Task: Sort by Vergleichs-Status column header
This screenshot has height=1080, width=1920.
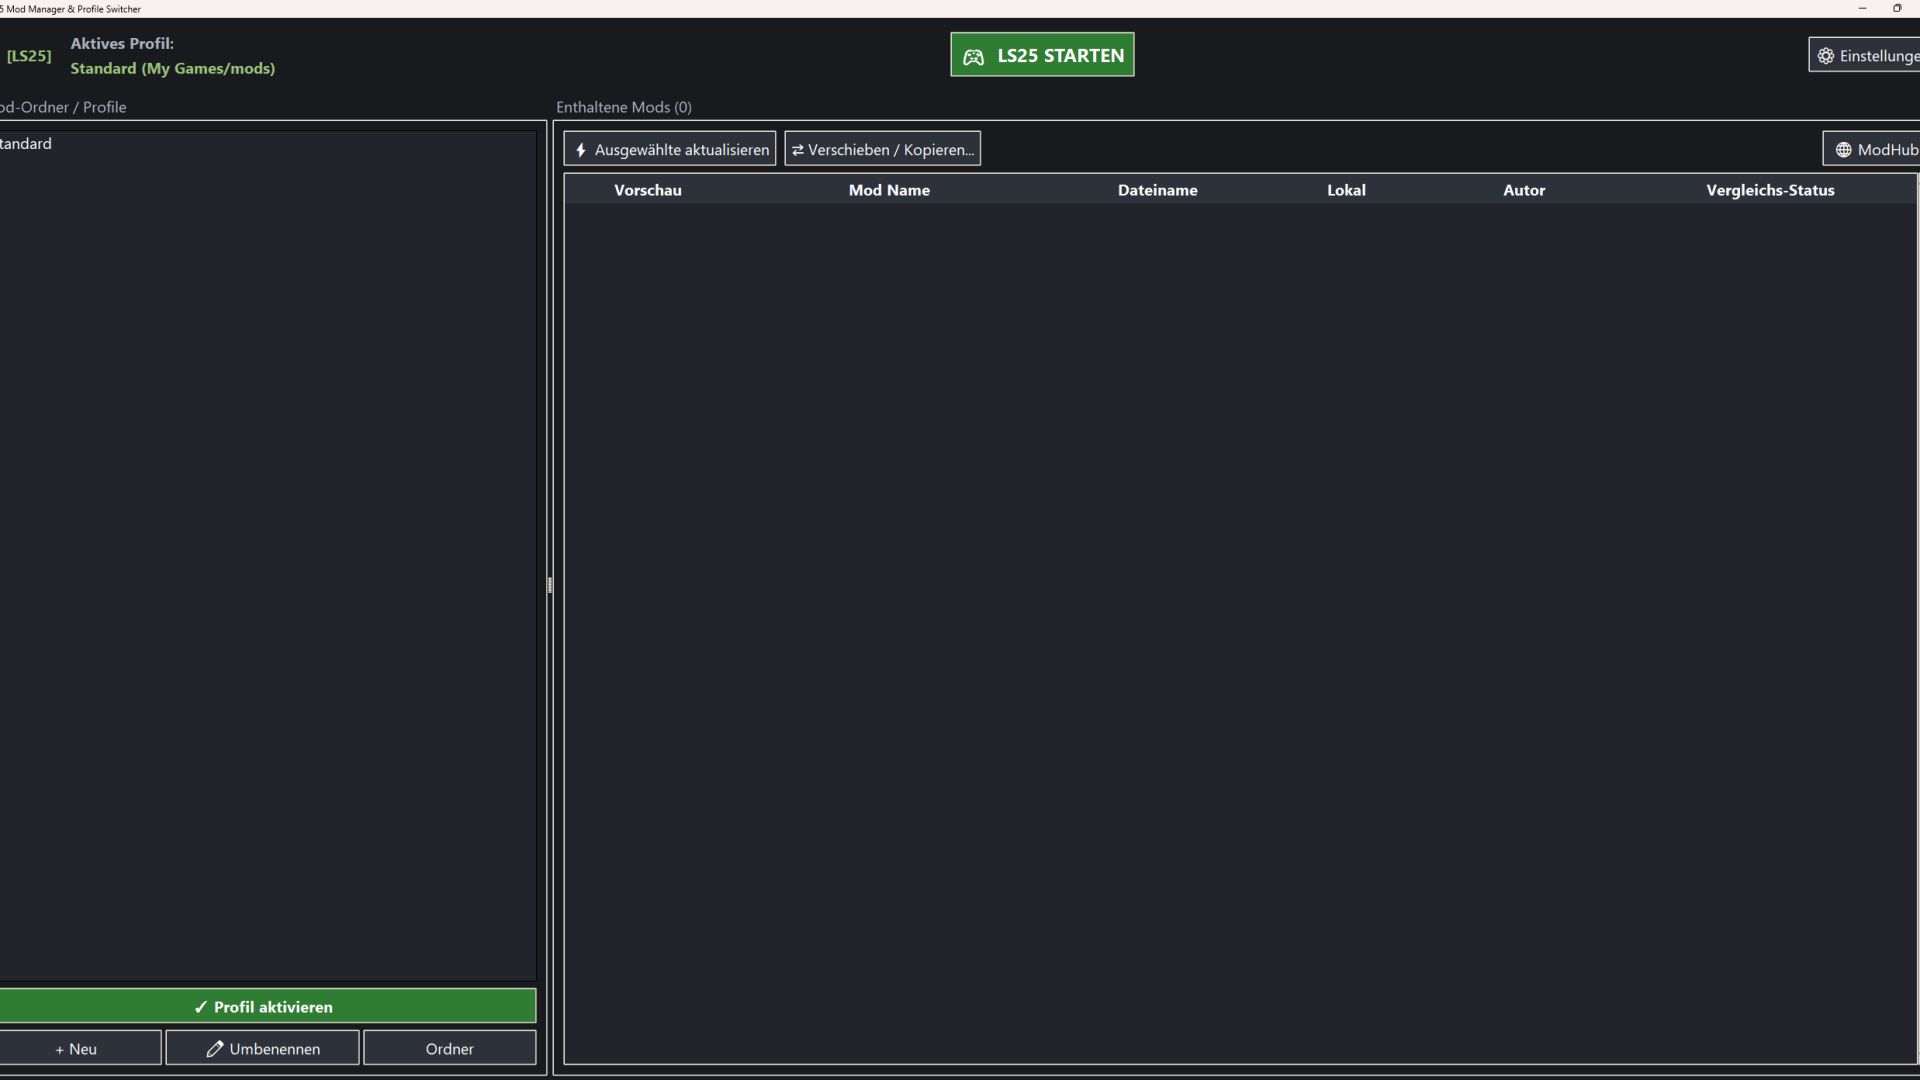Action: pos(1770,190)
